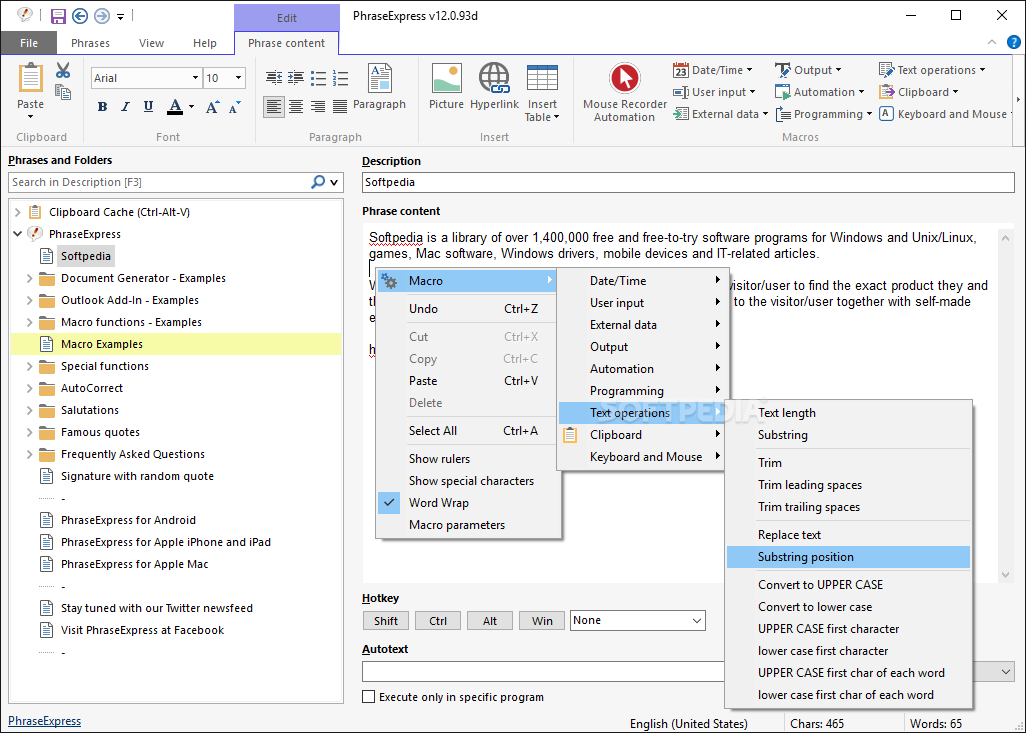Expand the AutoCorrect folder
The width and height of the screenshot is (1026, 733).
(x=29, y=388)
